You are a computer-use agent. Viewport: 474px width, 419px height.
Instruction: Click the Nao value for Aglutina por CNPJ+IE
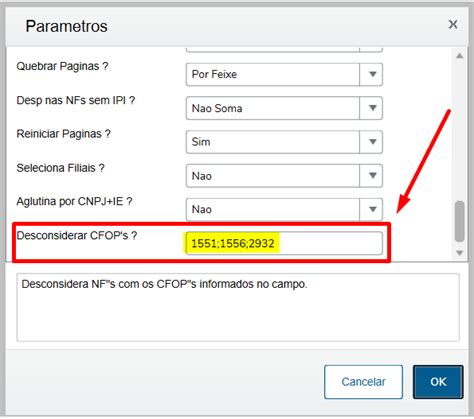[273, 210]
